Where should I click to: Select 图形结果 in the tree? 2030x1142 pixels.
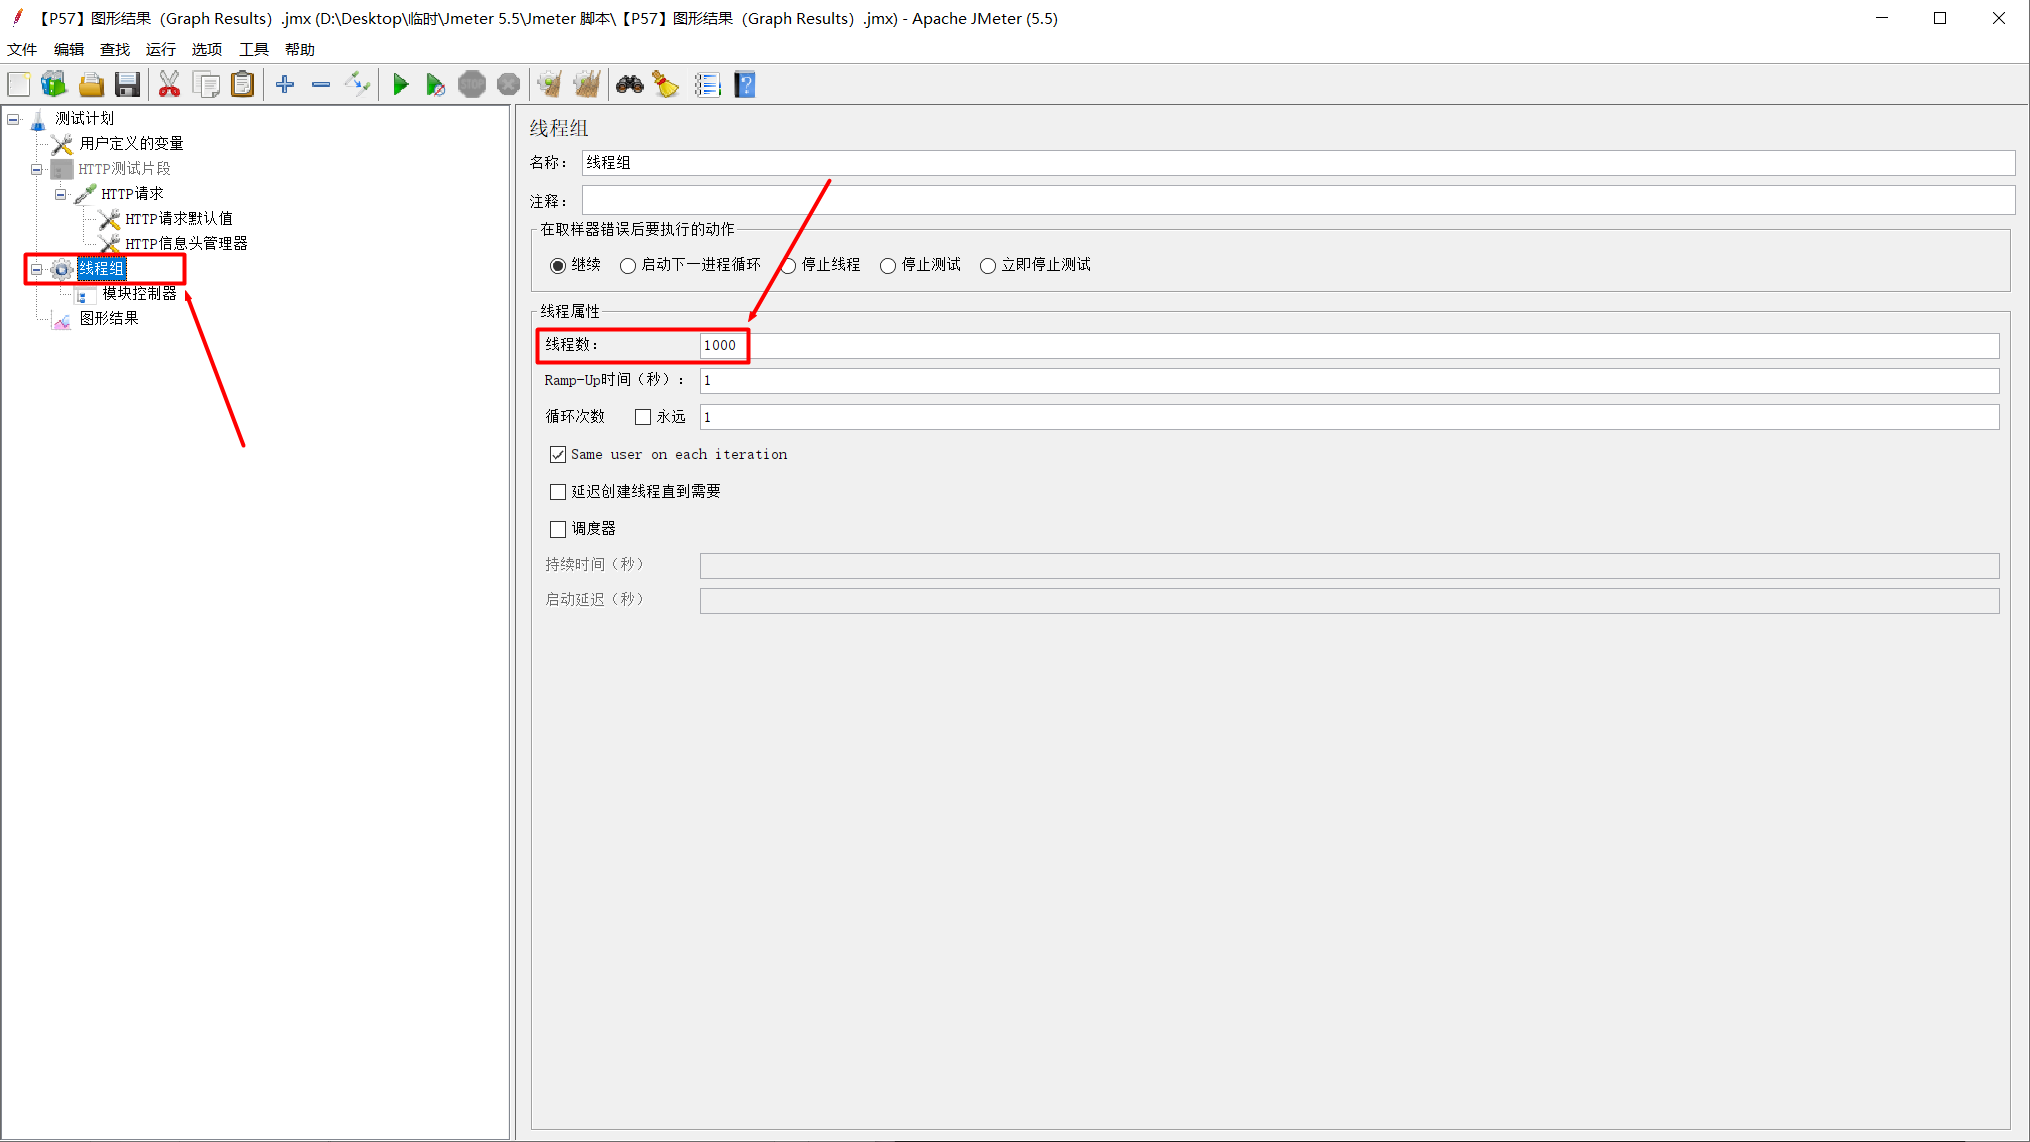[x=108, y=319]
